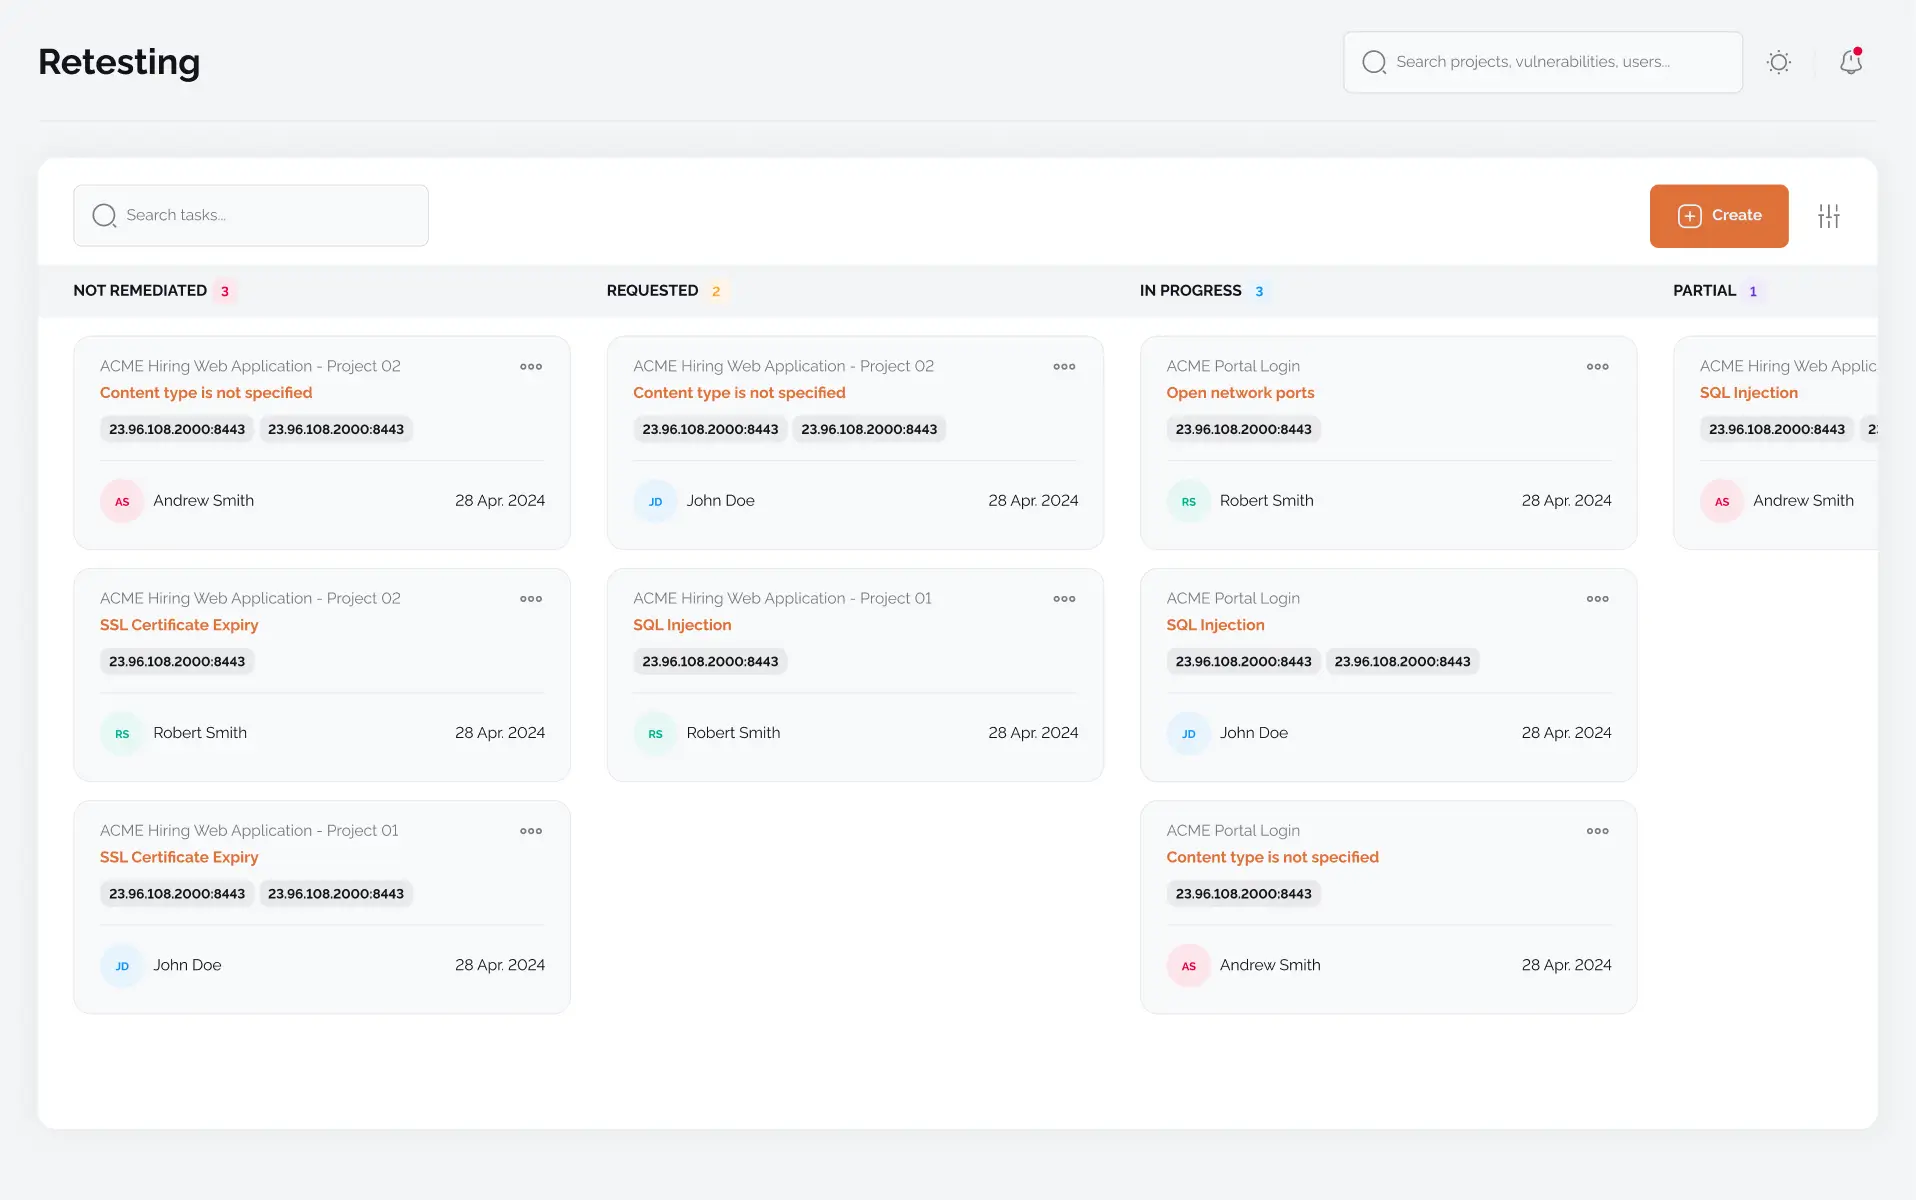Click the AS avatar on first Not Remediated card
The width and height of the screenshot is (1916, 1200).
click(122, 501)
